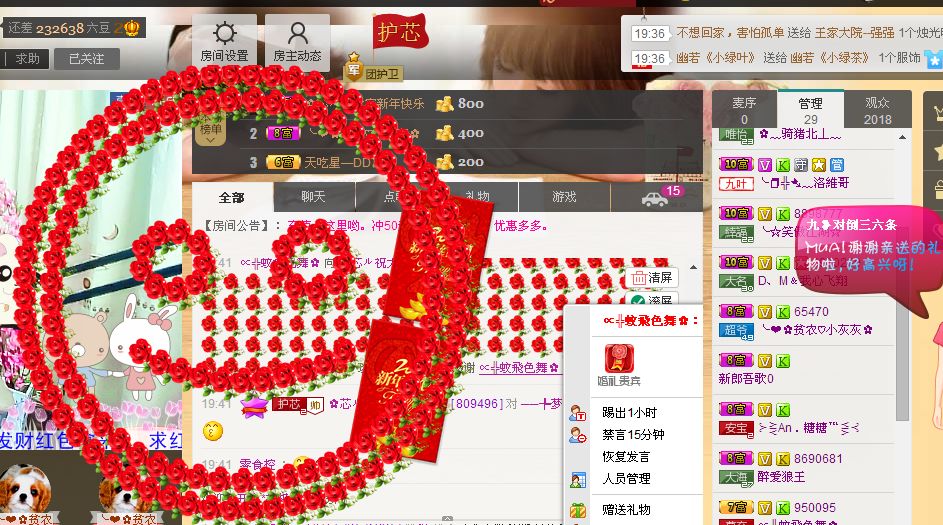Click the 婚礼贵宾 medal icon
The image size is (943, 525).
pos(619,358)
